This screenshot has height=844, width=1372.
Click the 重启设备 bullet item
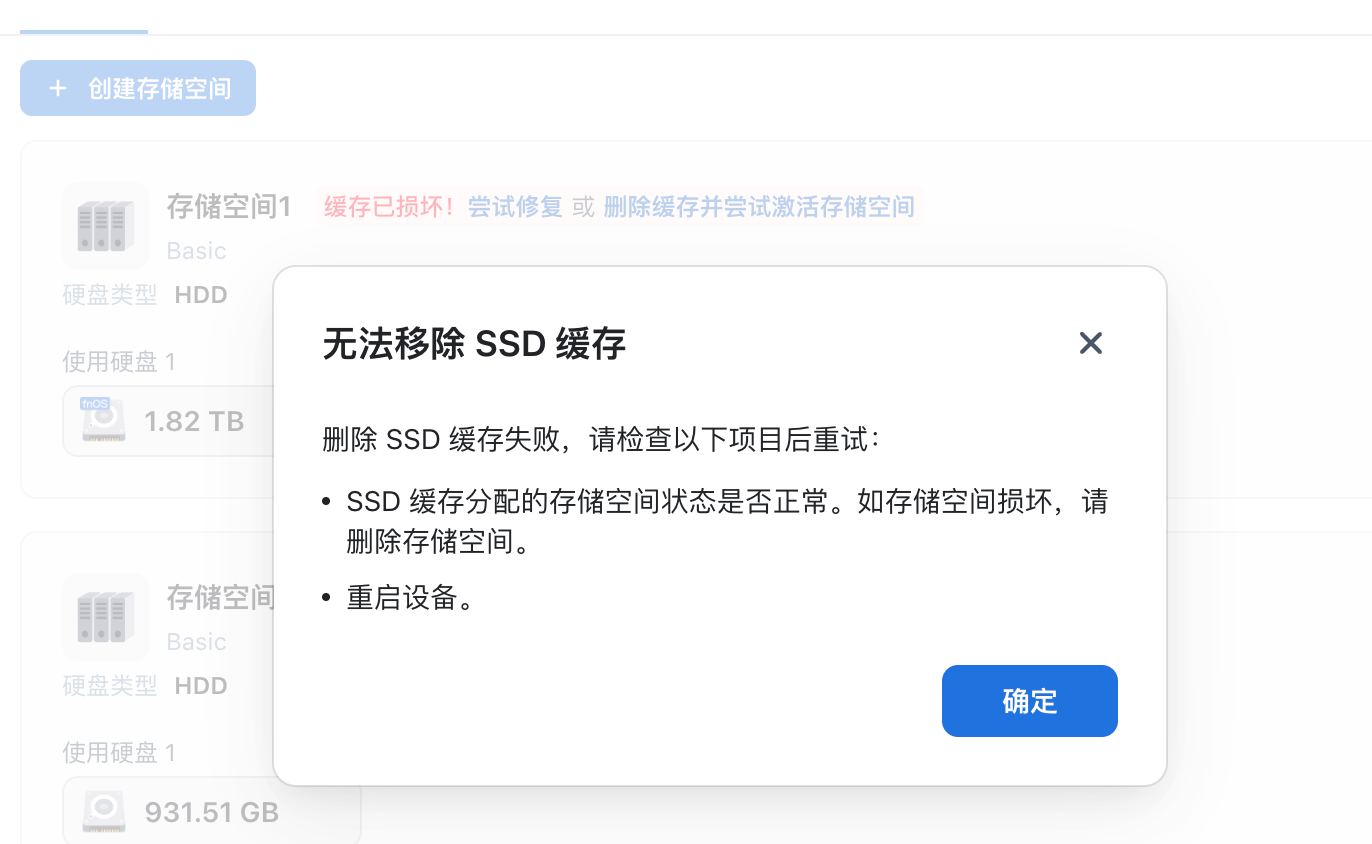point(410,598)
